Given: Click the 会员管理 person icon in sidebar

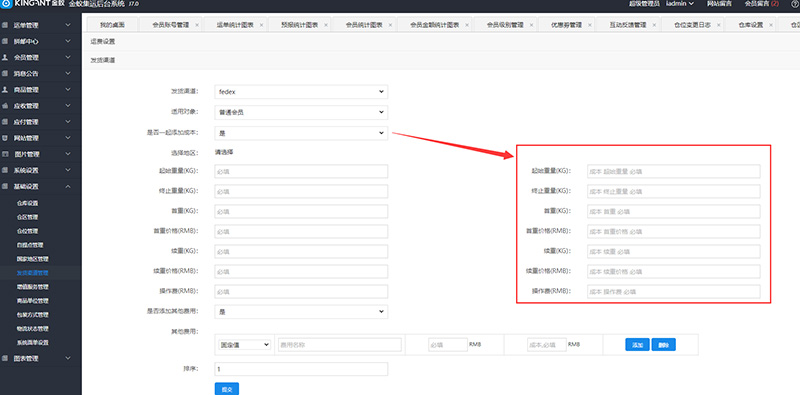Looking at the screenshot, I should point(5,58).
